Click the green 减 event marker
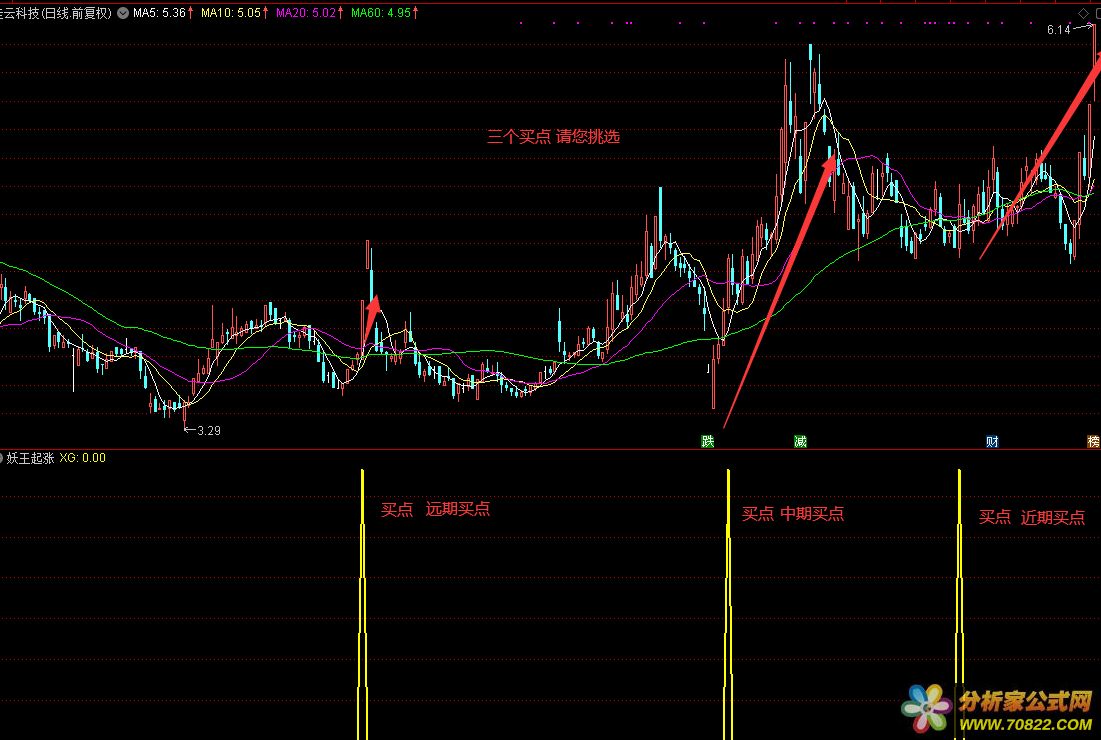The image size is (1101, 740). [800, 441]
